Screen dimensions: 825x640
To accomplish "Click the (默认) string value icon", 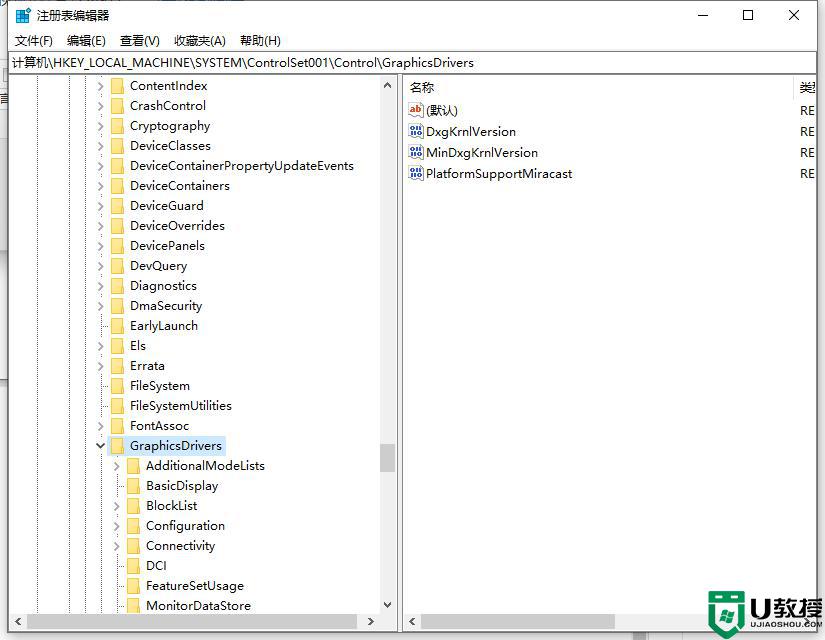I will point(416,110).
